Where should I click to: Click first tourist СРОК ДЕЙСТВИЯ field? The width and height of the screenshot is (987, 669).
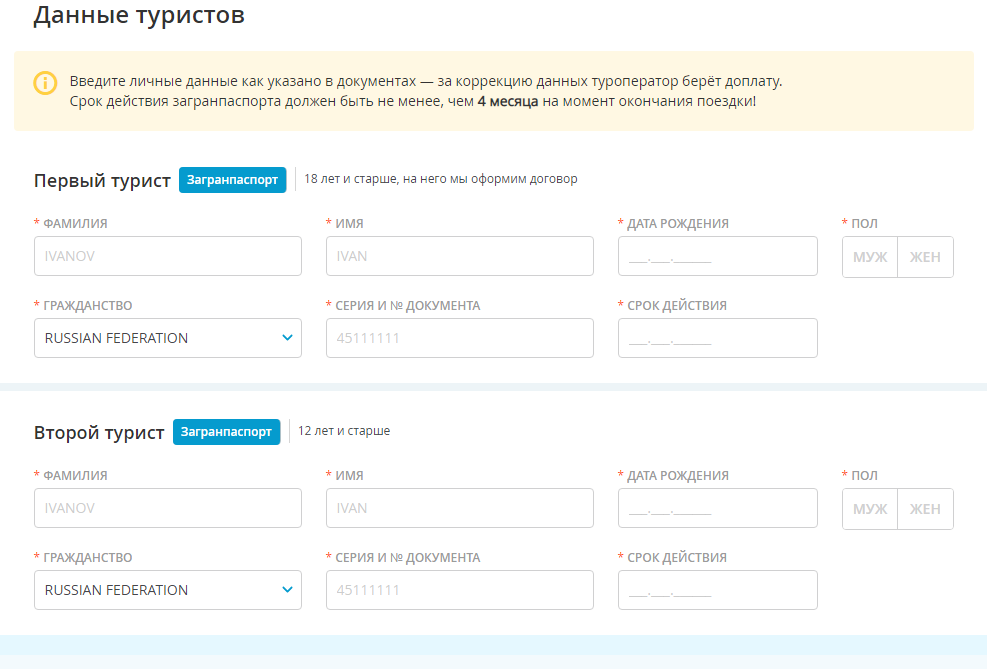point(718,338)
